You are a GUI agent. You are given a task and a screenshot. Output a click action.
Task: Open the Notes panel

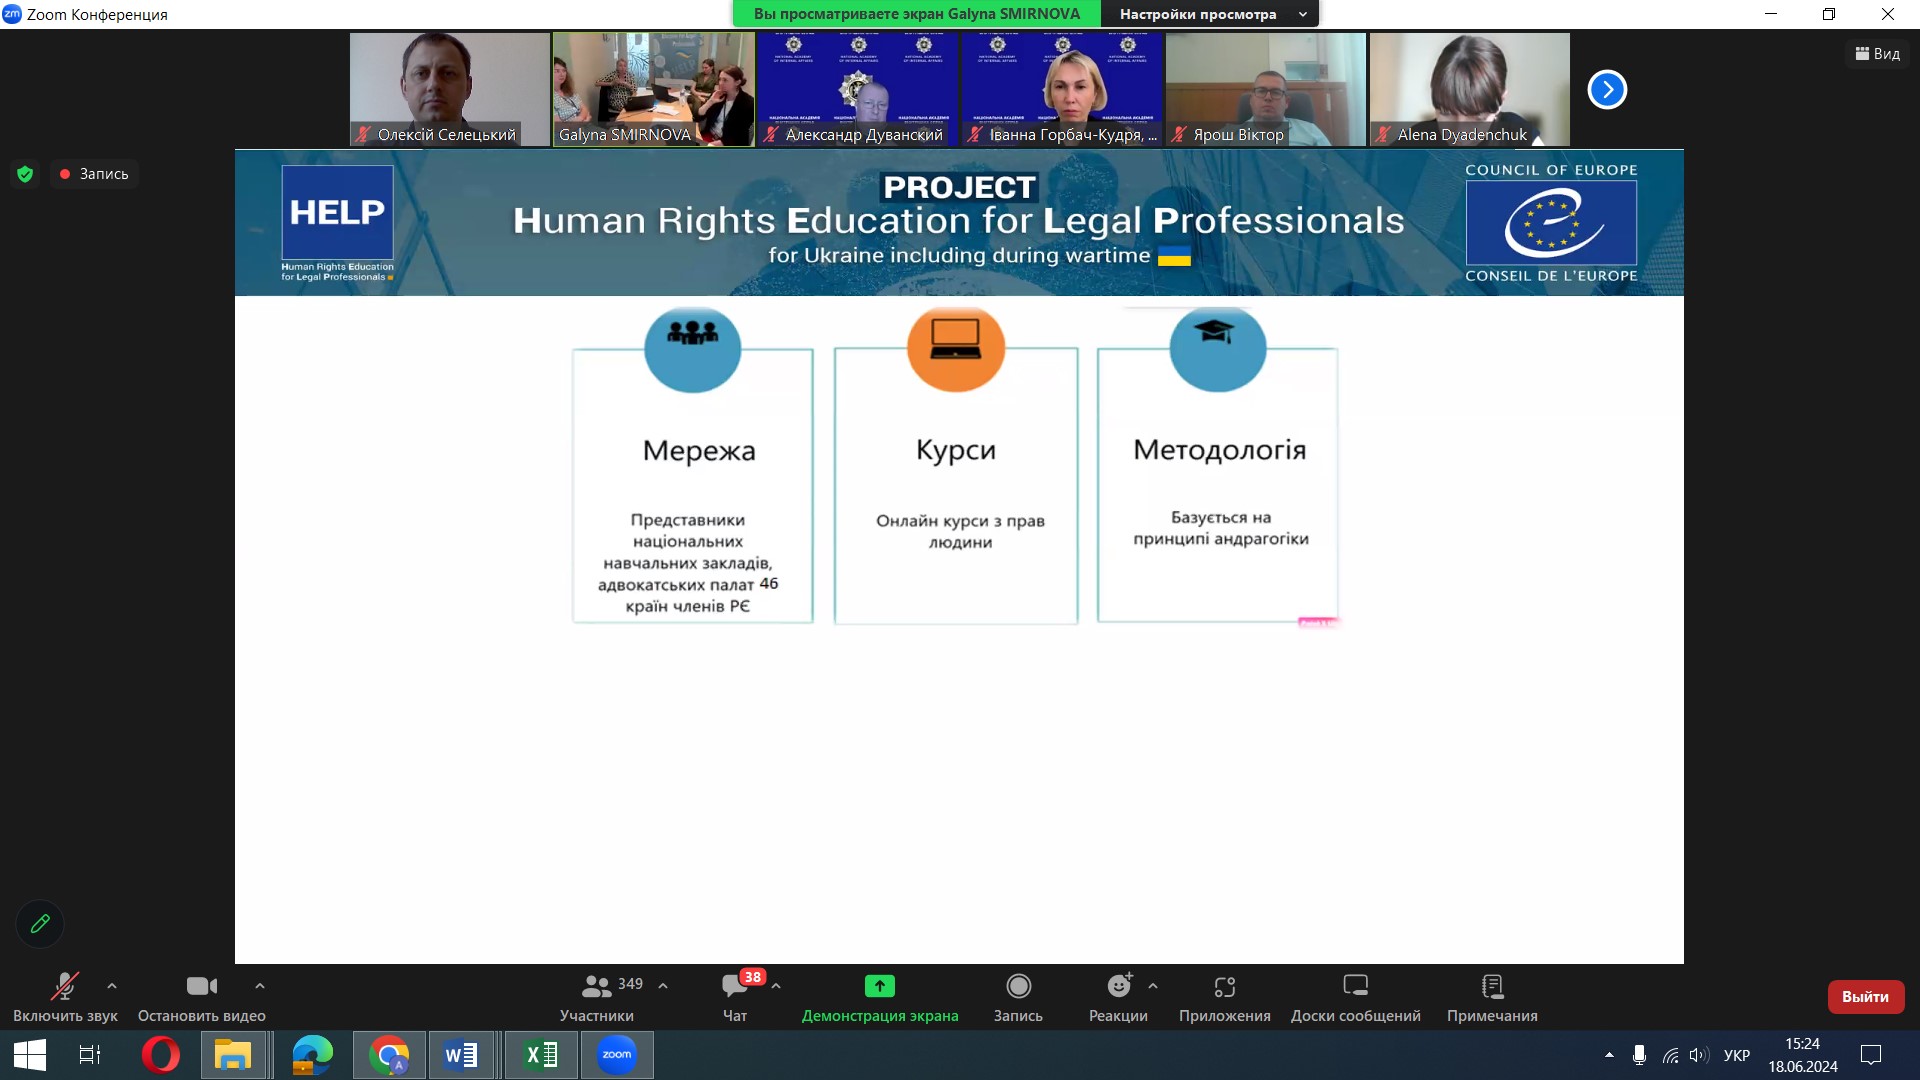click(1492, 987)
